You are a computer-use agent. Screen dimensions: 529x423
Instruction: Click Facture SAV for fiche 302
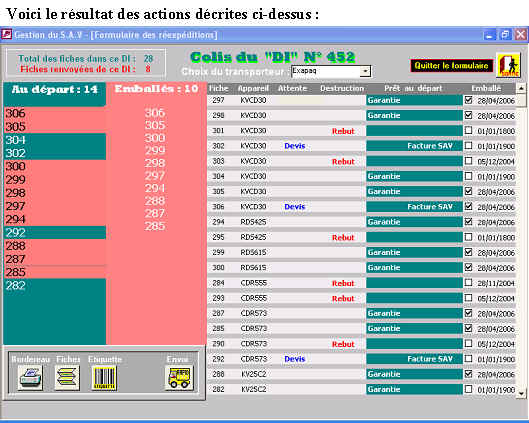[429, 146]
